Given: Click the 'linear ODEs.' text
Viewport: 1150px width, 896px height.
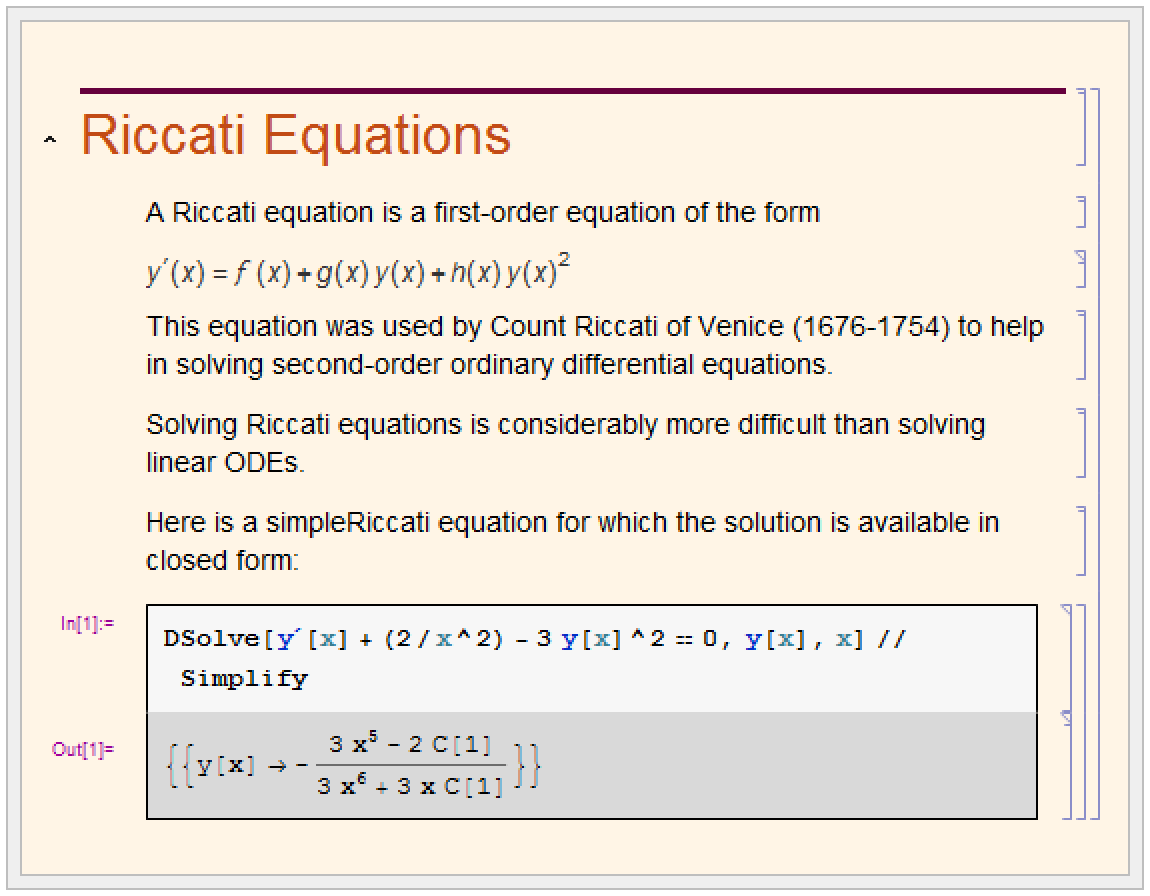Looking at the screenshot, I should point(225,463).
